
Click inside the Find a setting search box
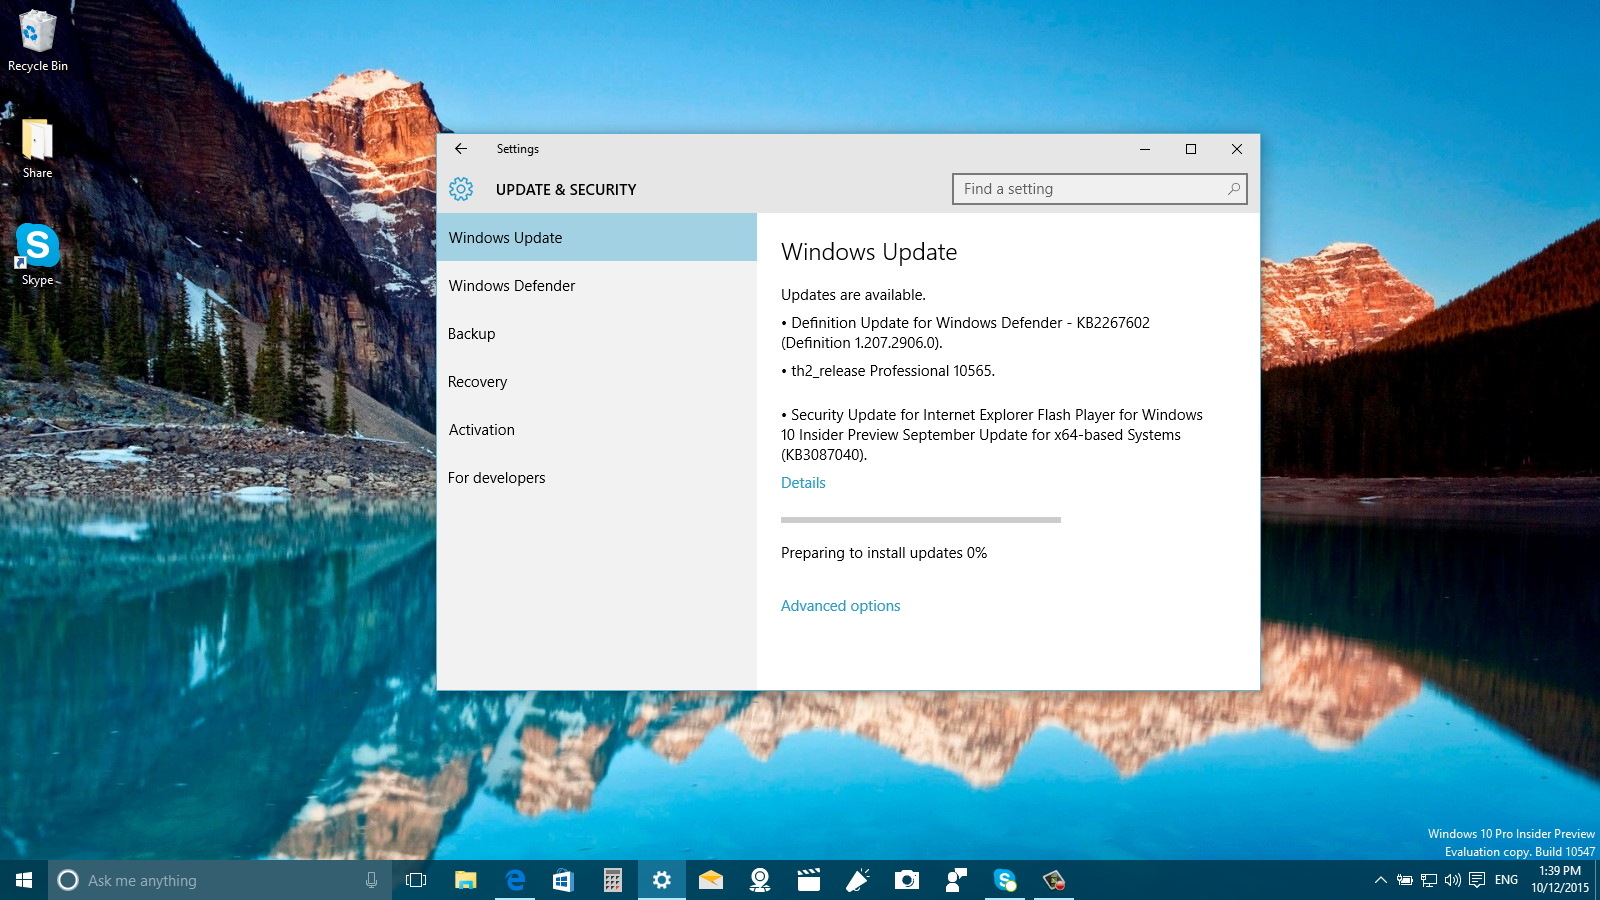pos(1098,188)
